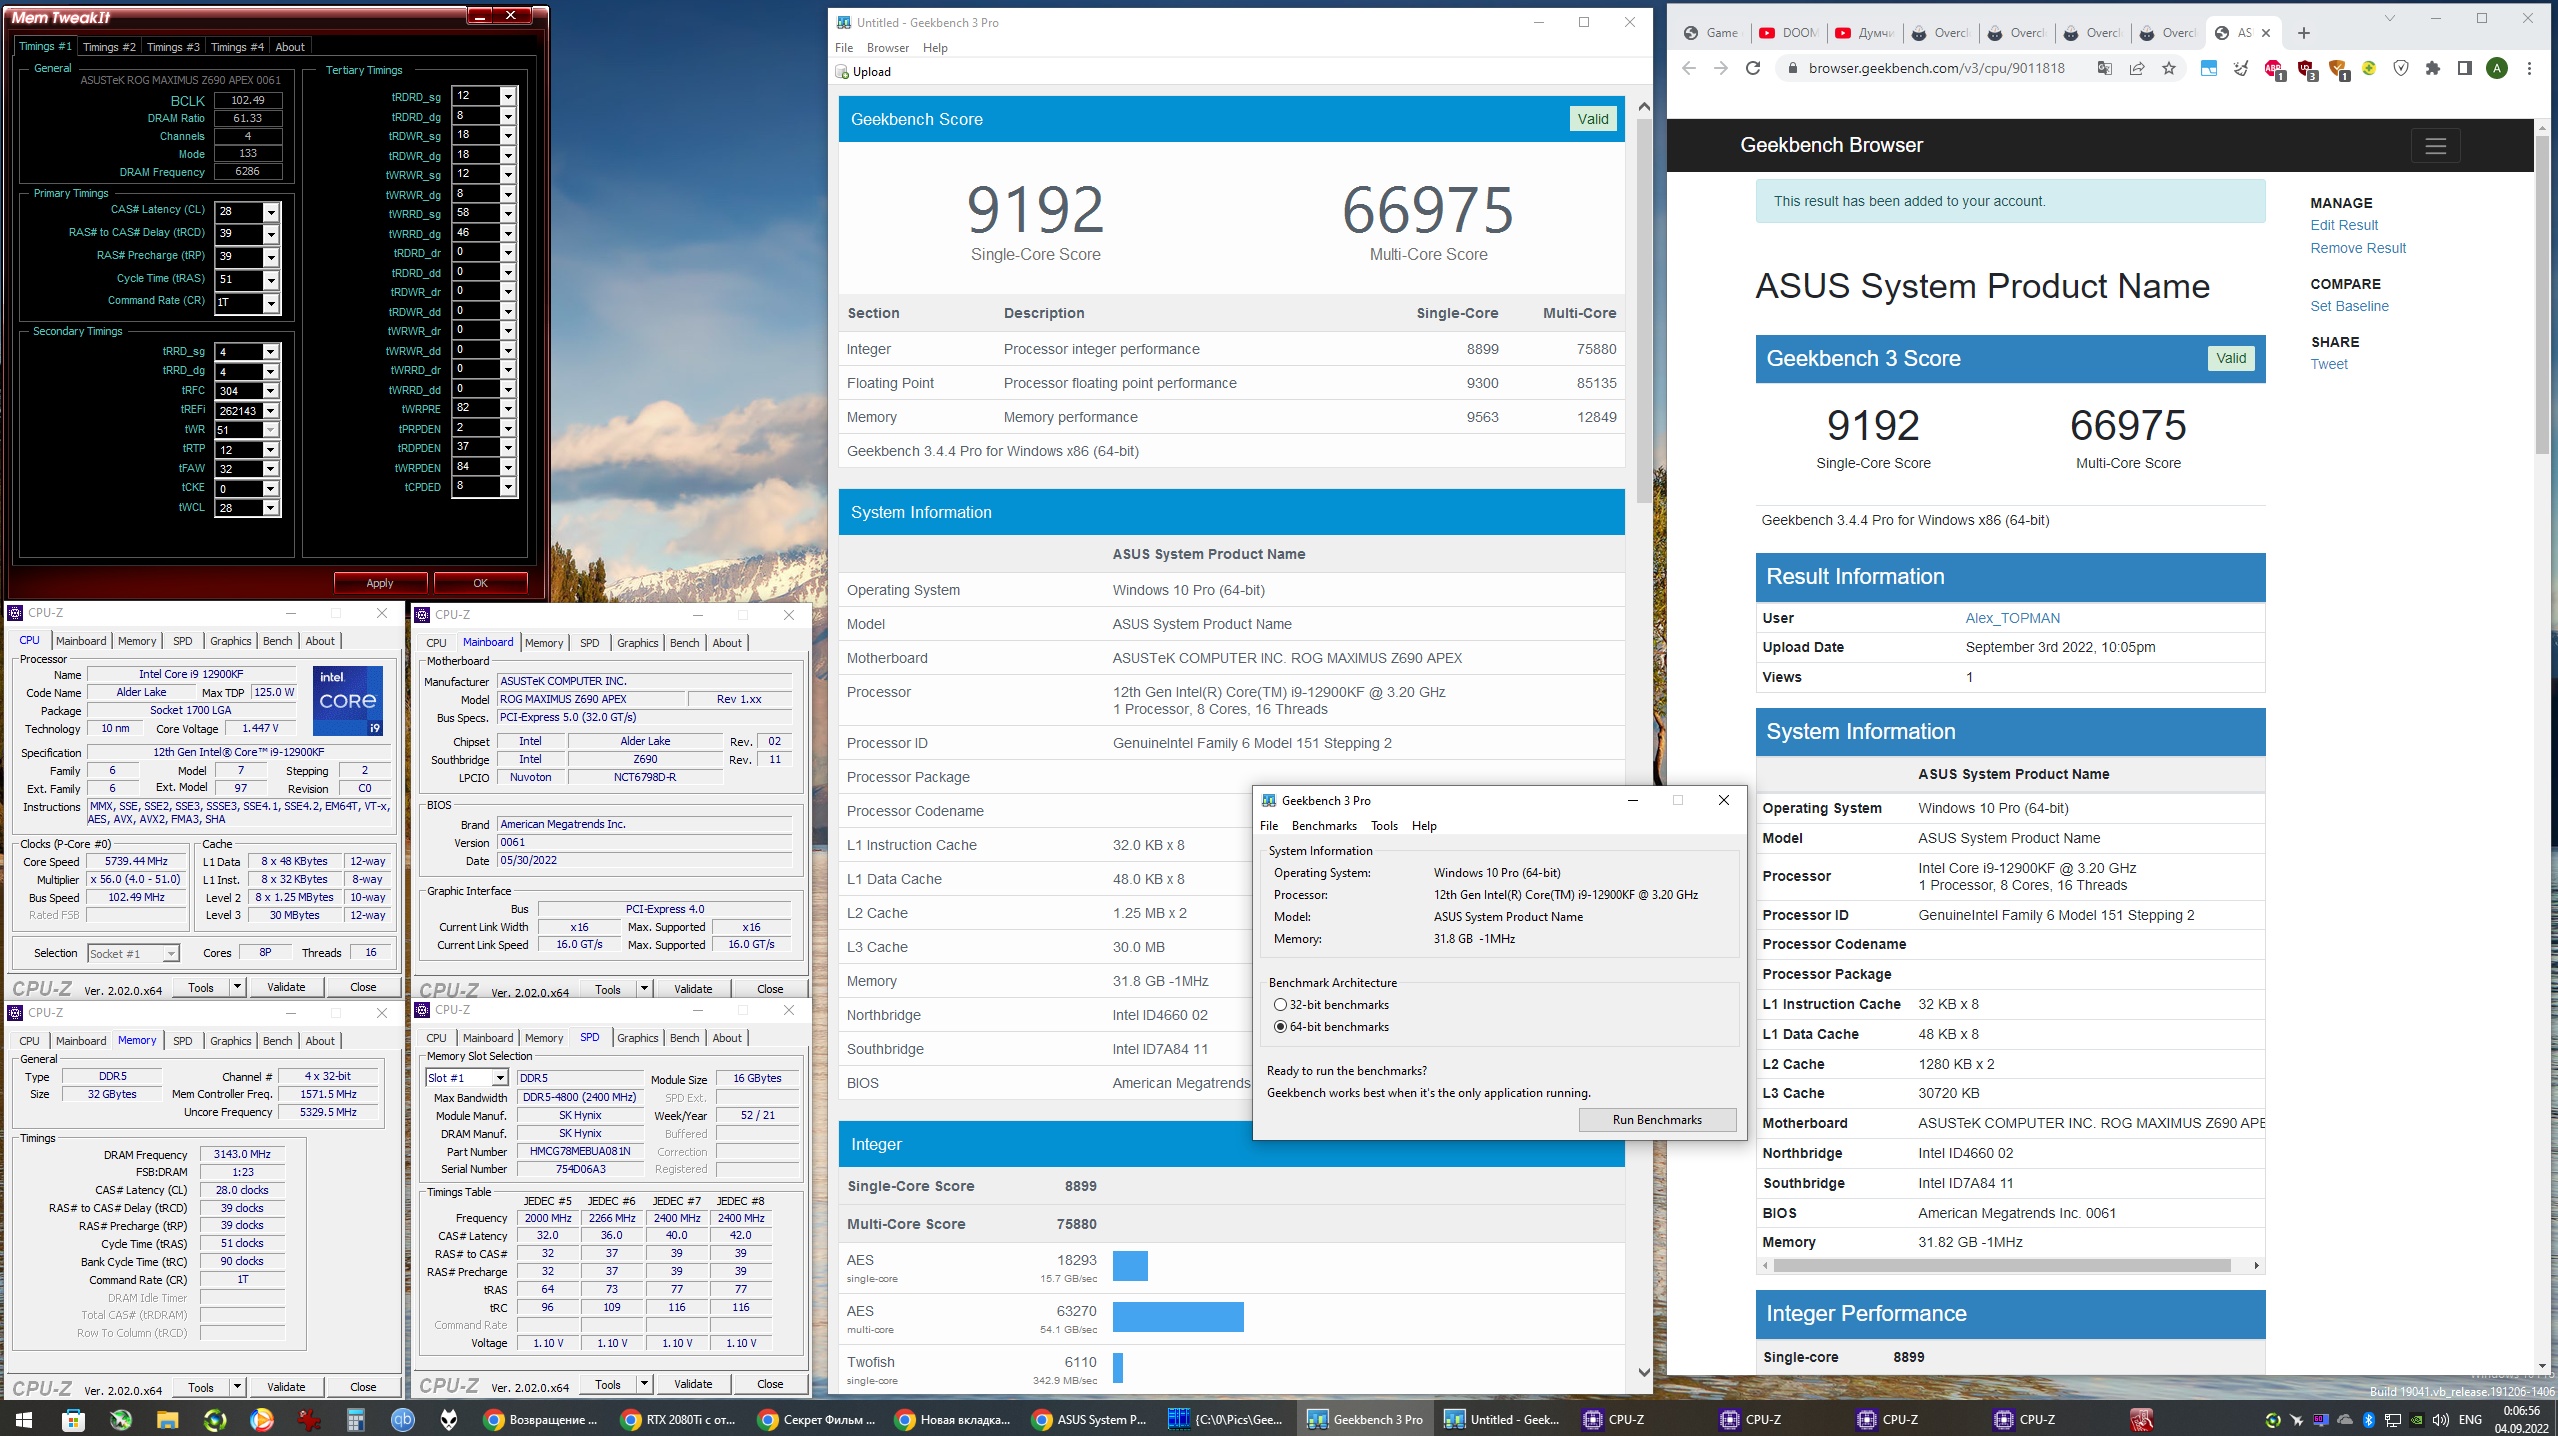
Task: Switch to Timings #2 tab in MemTweakIt
Action: tap(109, 47)
